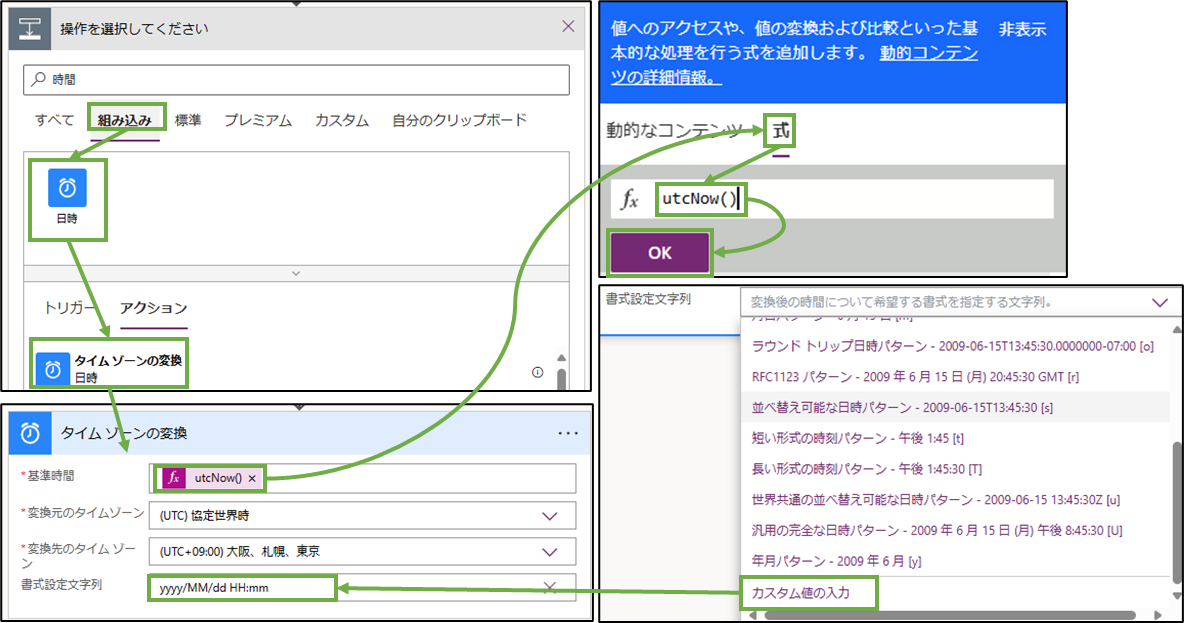Click the 日時 connector icon
The height and width of the screenshot is (623, 1184).
coord(67,188)
